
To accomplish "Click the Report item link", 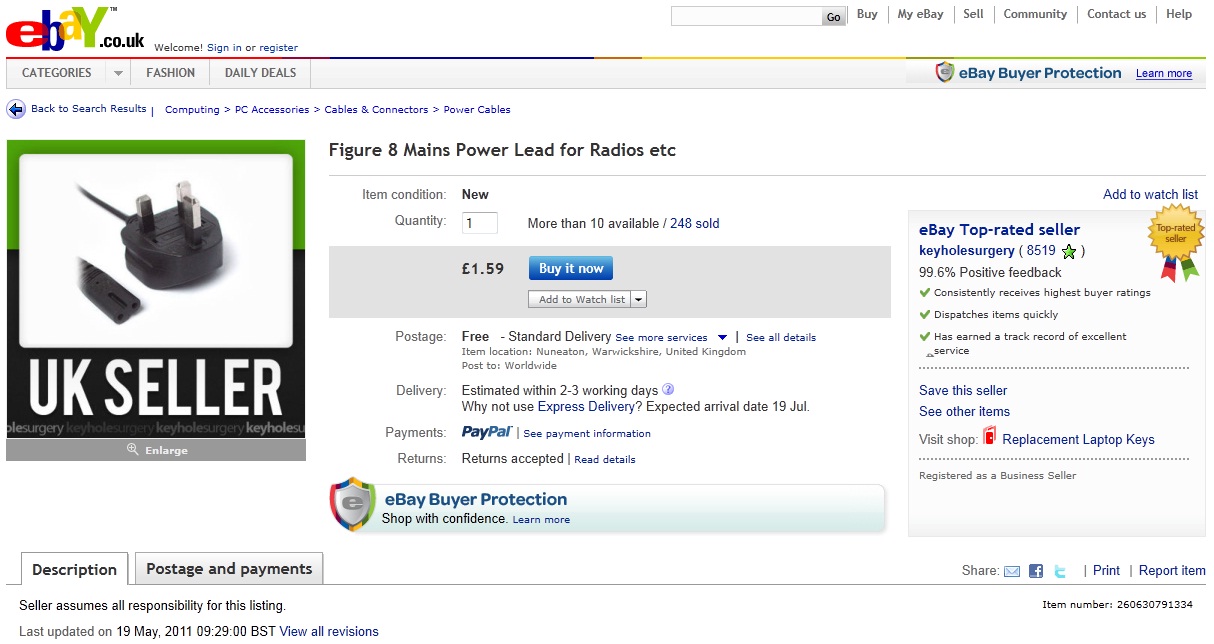I will click(1172, 570).
